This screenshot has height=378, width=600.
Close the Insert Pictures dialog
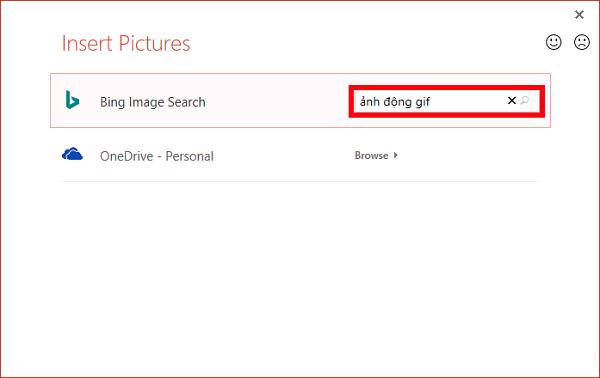[579, 15]
